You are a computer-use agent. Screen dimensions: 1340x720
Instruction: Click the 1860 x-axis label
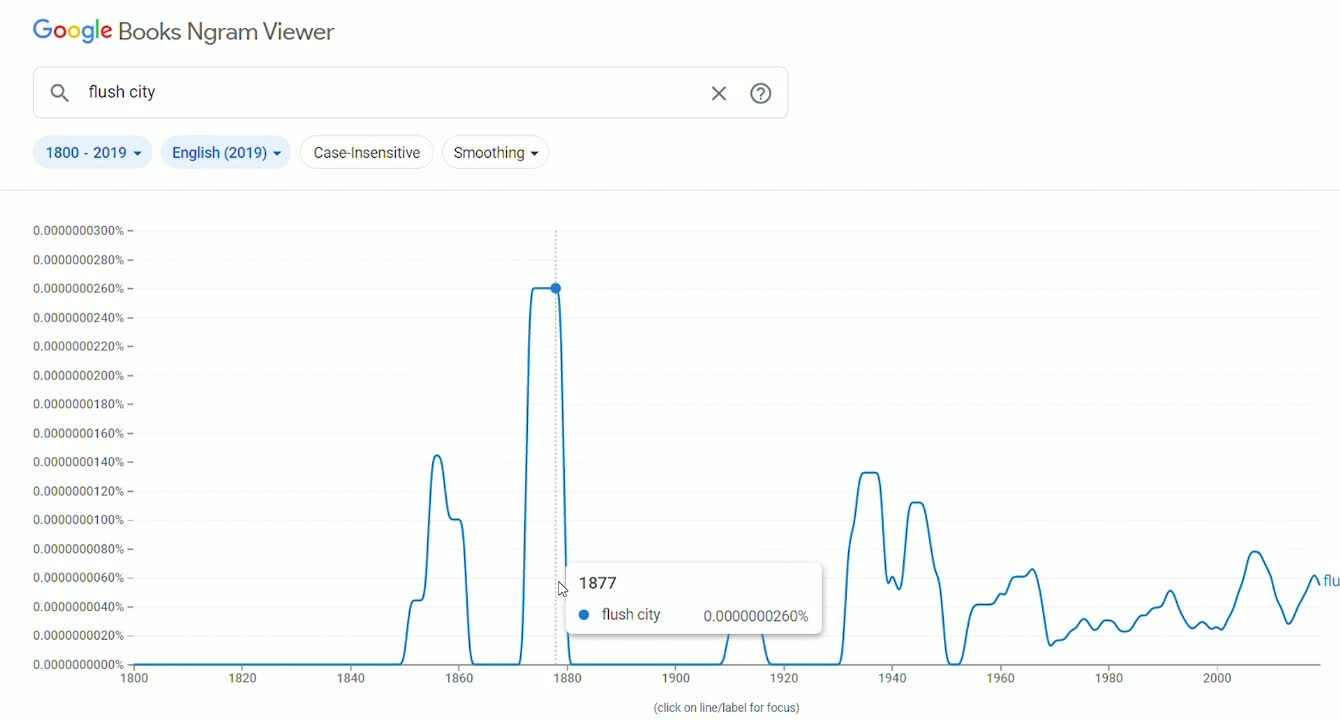[459, 678]
